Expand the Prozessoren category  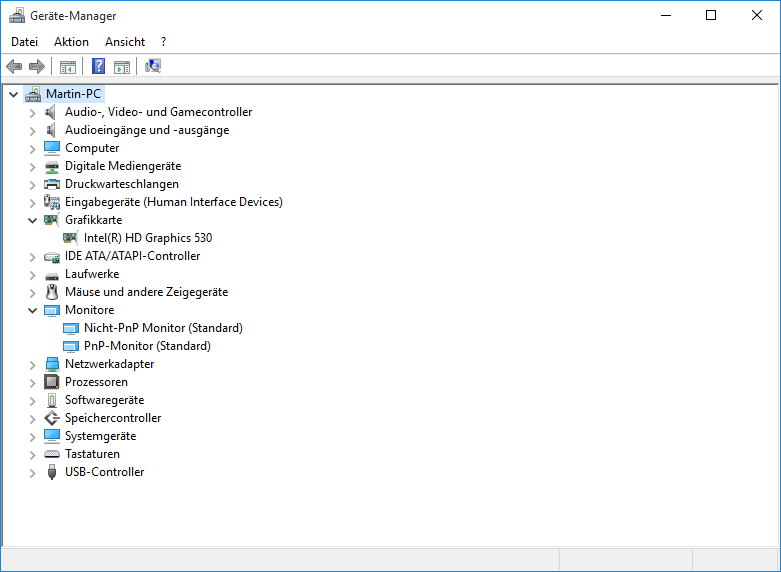[x=33, y=383]
